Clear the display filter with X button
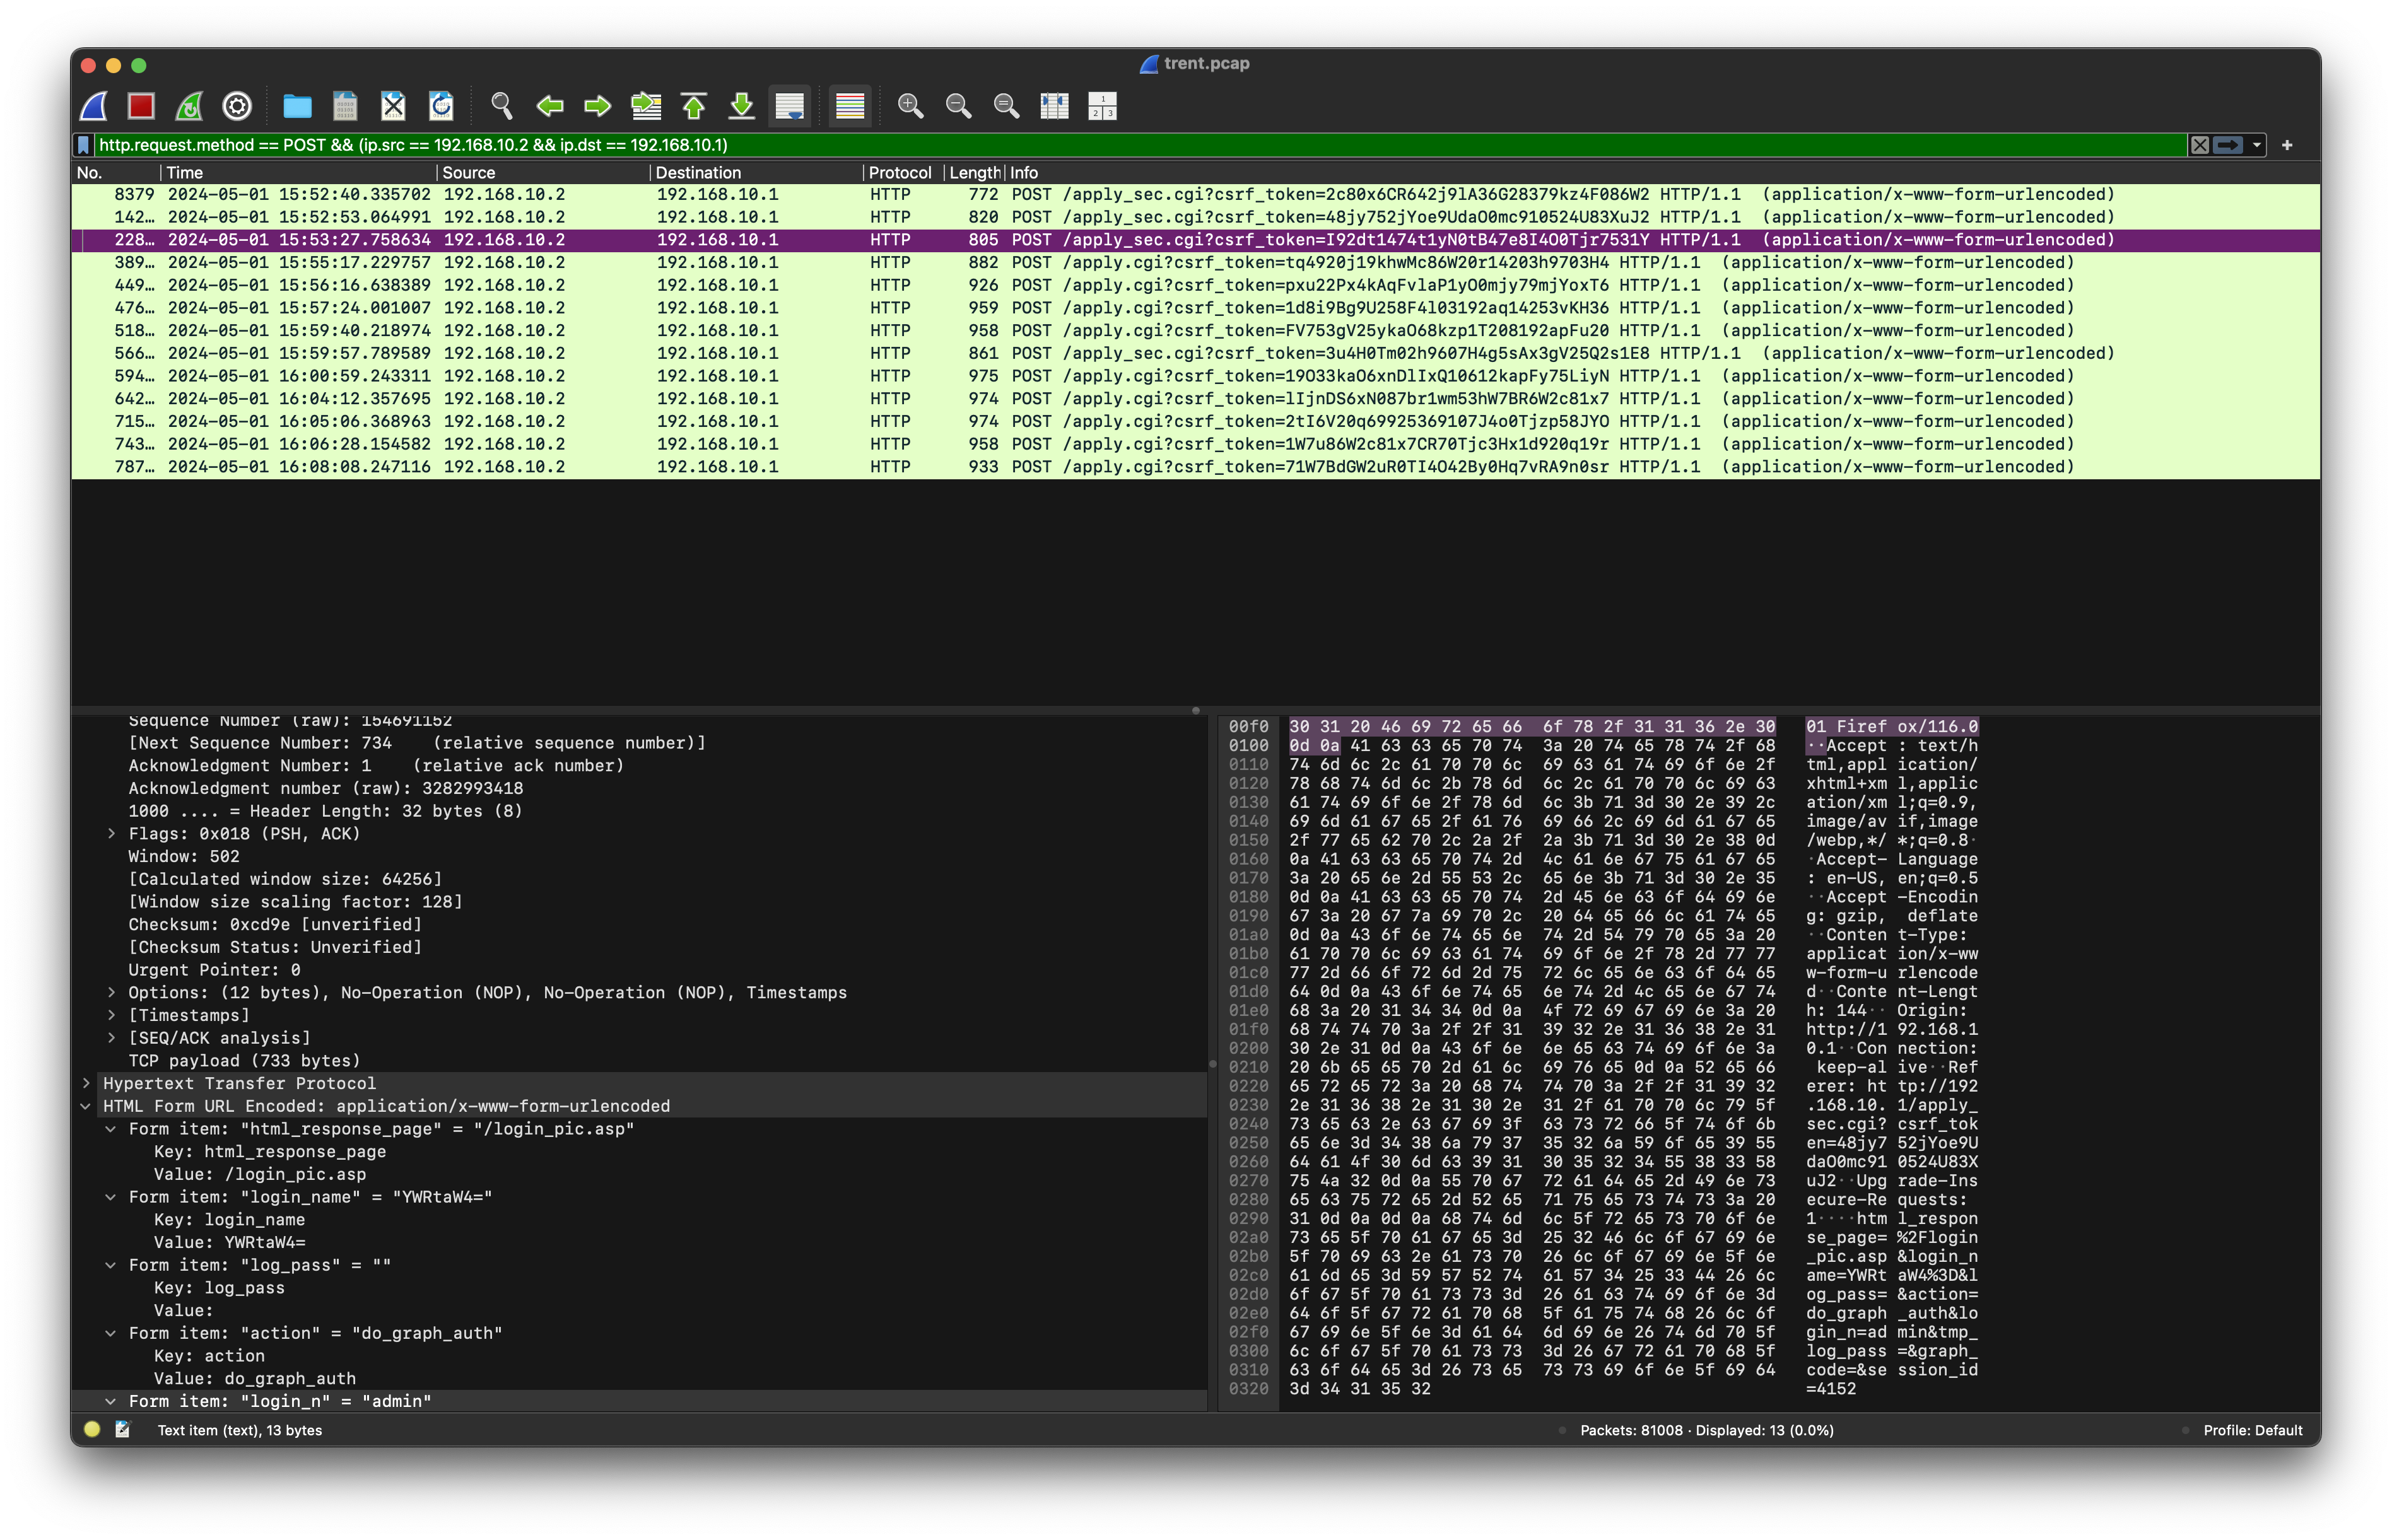 [2200, 145]
